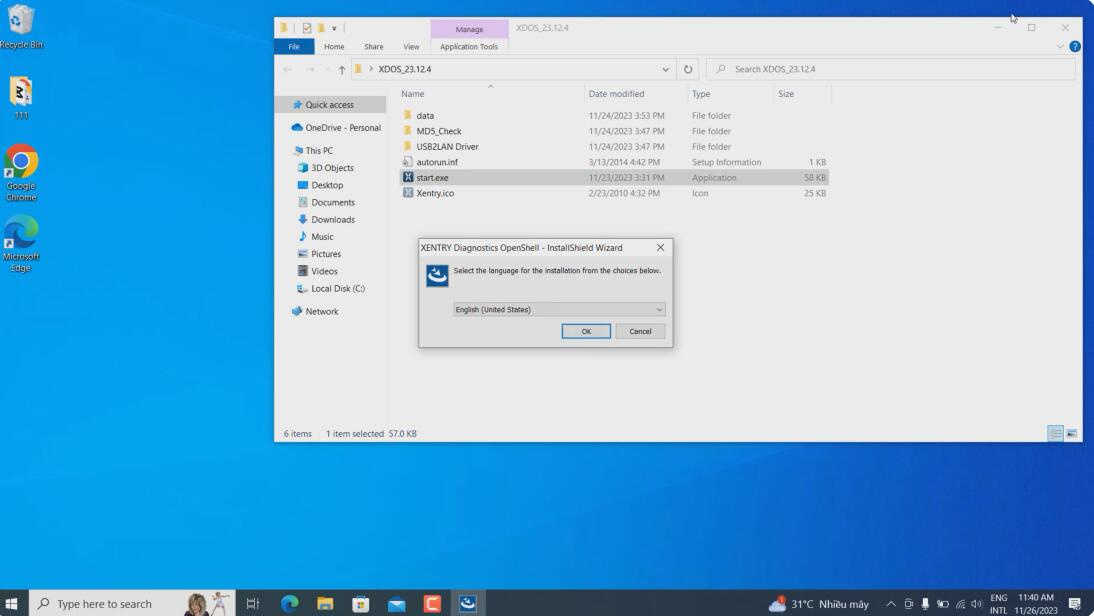
Task: Close the XENTRY InstallShield dialog
Action: 660,248
